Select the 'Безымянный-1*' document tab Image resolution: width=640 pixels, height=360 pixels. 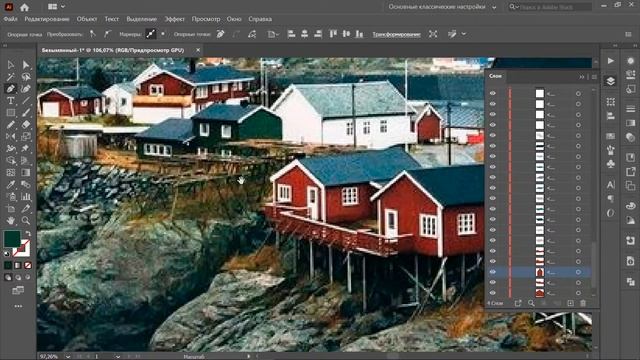click(x=113, y=50)
